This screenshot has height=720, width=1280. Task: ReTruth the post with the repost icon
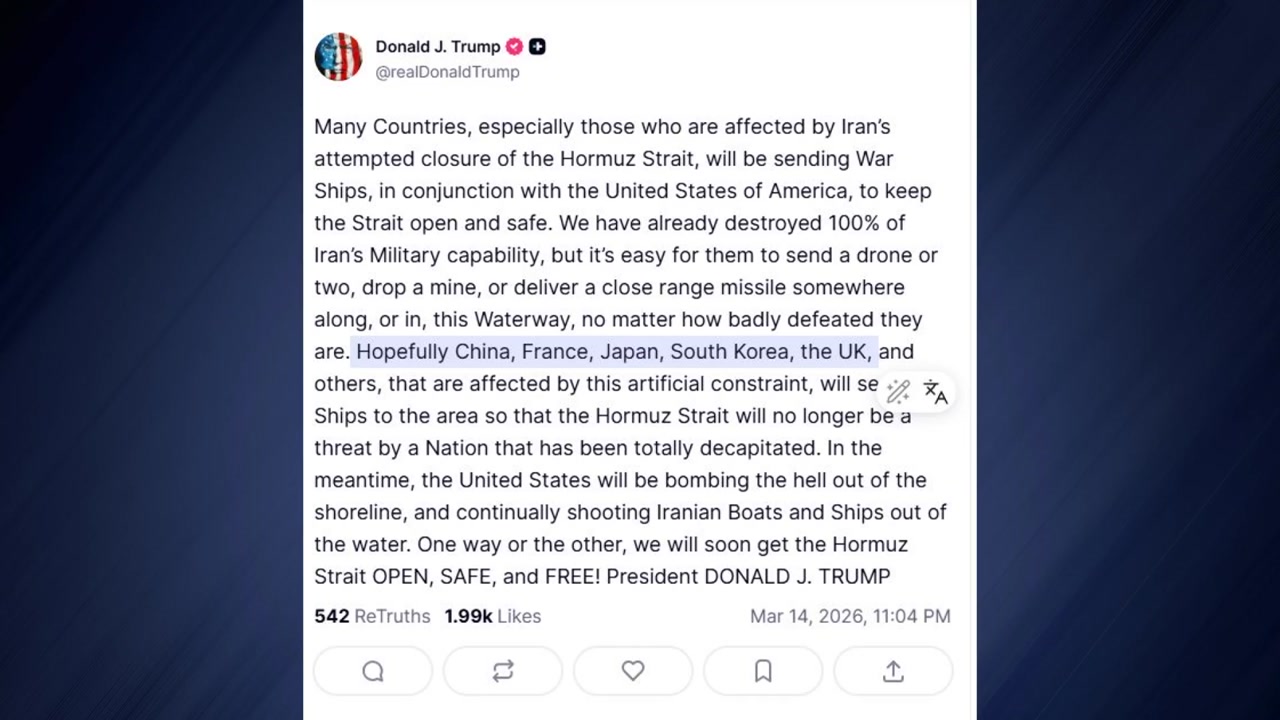[x=503, y=672]
